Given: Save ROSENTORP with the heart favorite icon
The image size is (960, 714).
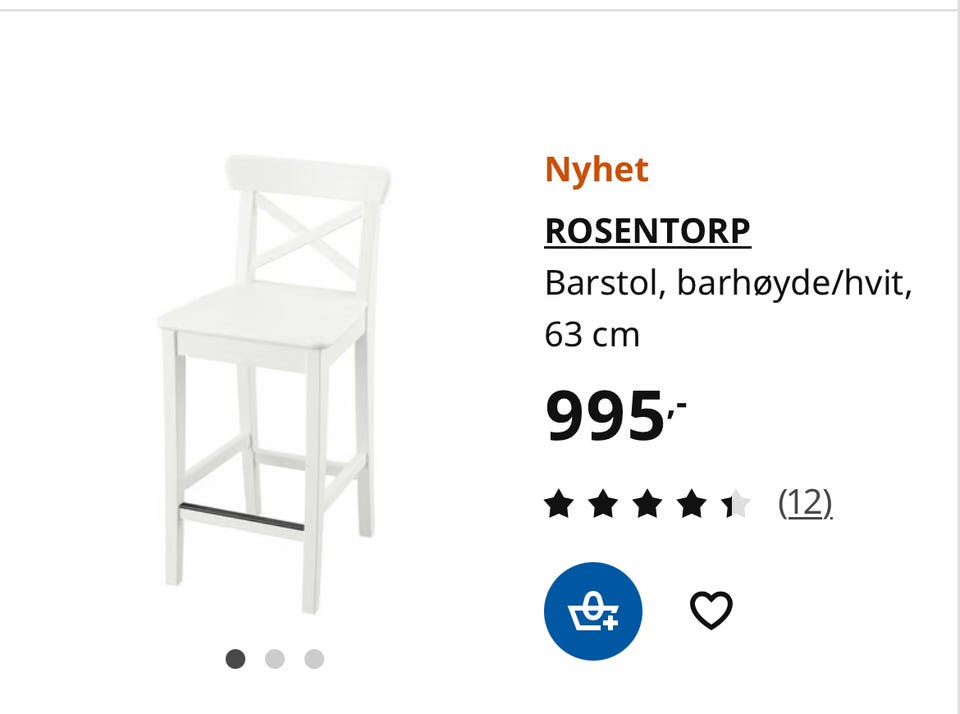Looking at the screenshot, I should pos(711,610).
